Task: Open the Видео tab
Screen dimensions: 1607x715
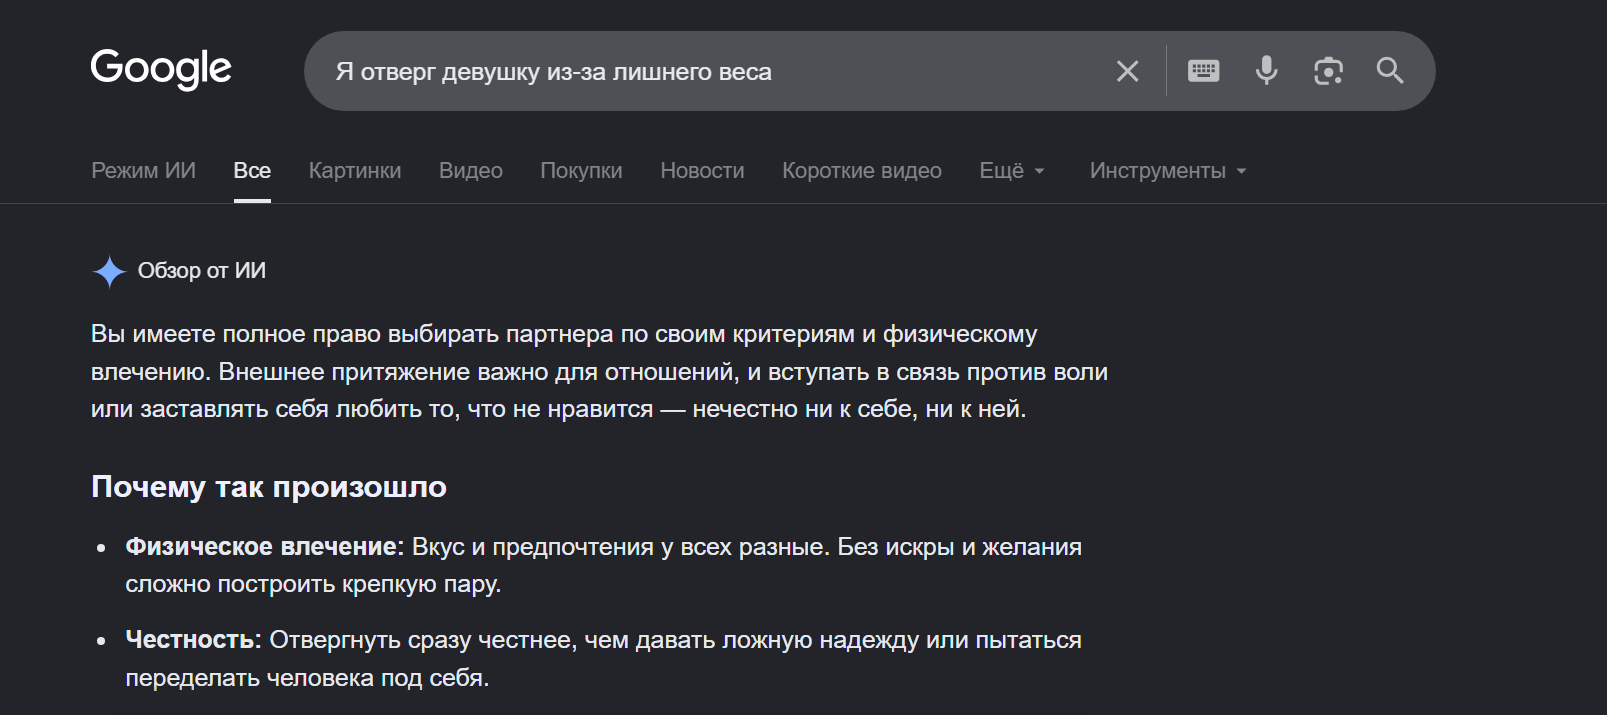Action: pyautogui.click(x=471, y=171)
